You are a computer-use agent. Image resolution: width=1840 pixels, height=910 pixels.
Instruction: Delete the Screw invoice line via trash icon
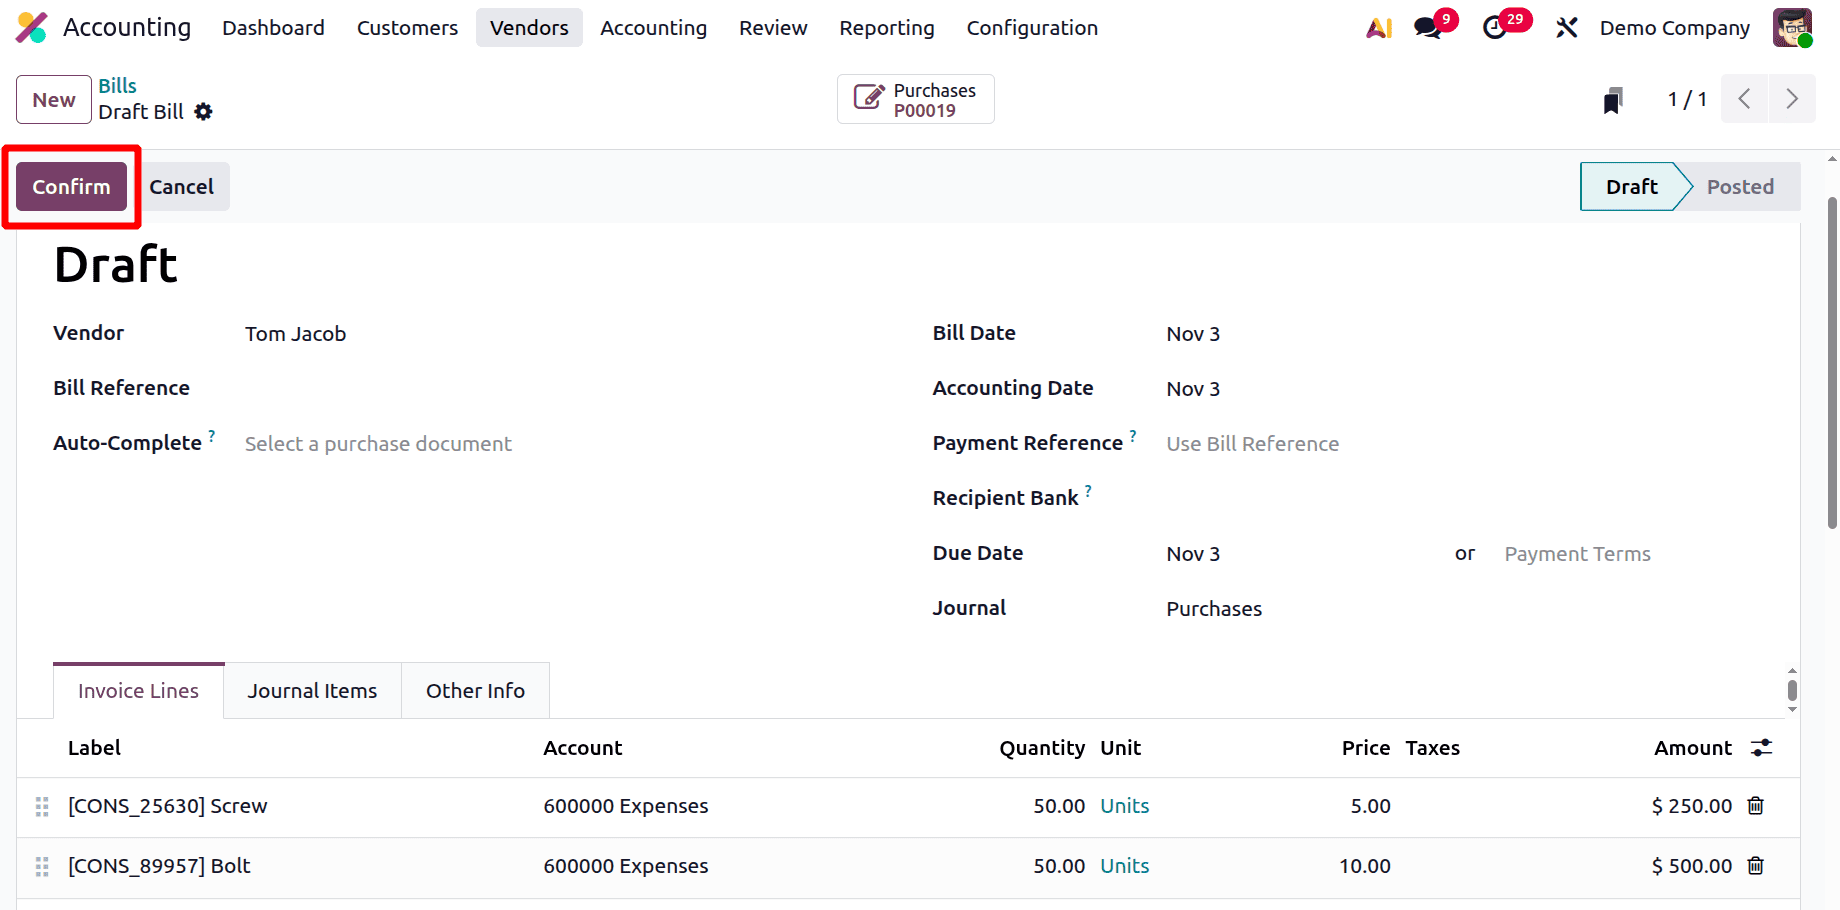[1755, 806]
